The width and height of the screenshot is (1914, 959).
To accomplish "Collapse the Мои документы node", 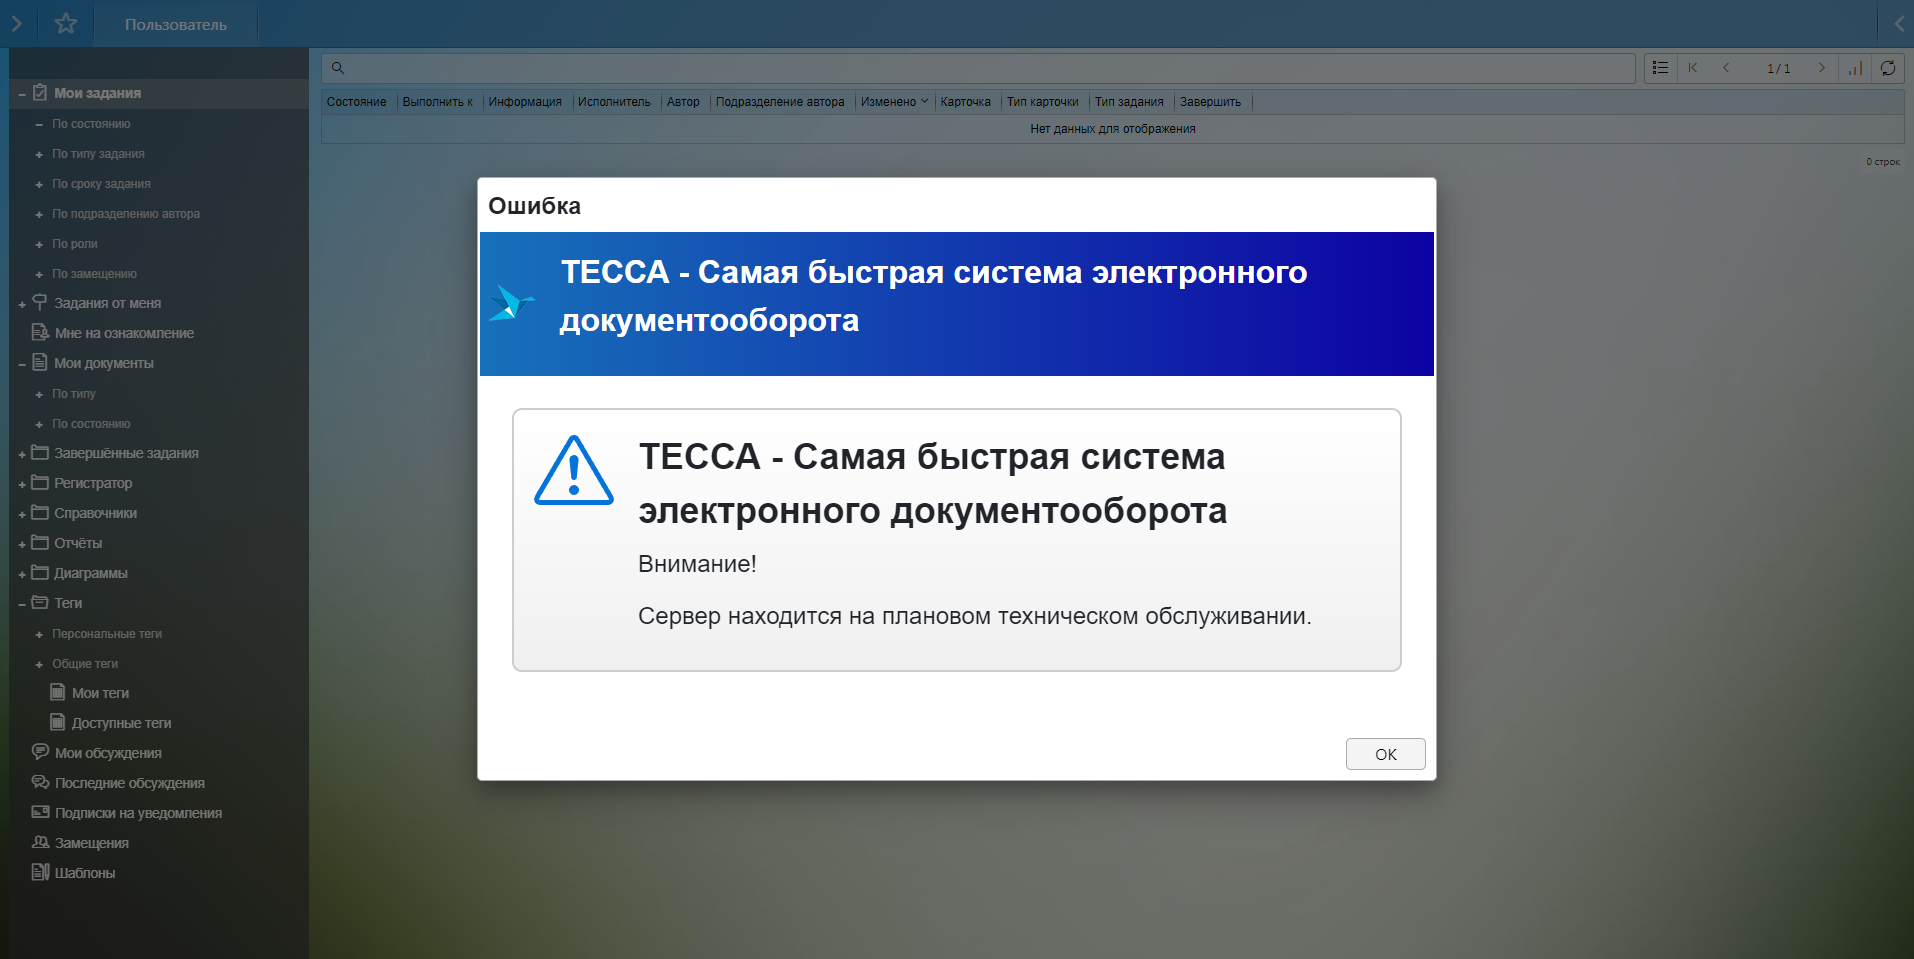I will [22, 364].
